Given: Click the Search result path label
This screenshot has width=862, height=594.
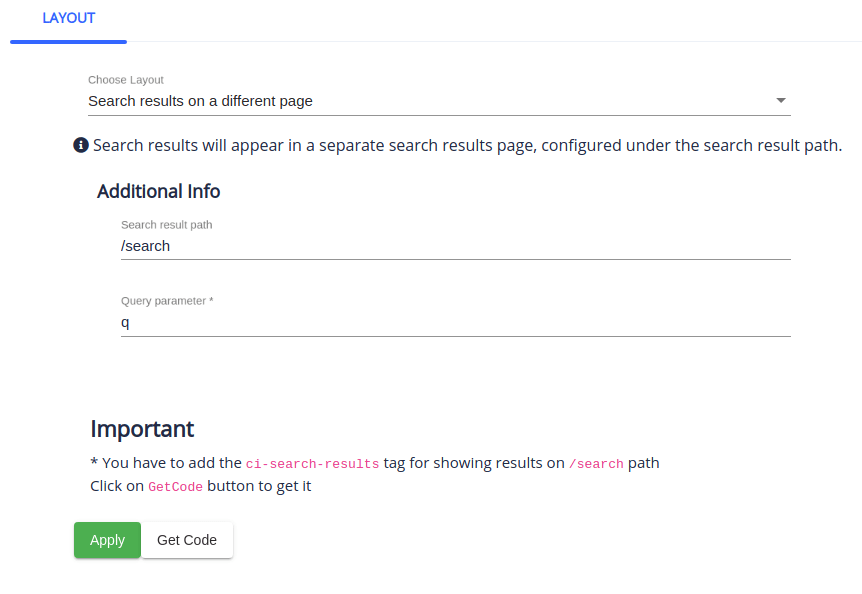Looking at the screenshot, I should 166,224.
